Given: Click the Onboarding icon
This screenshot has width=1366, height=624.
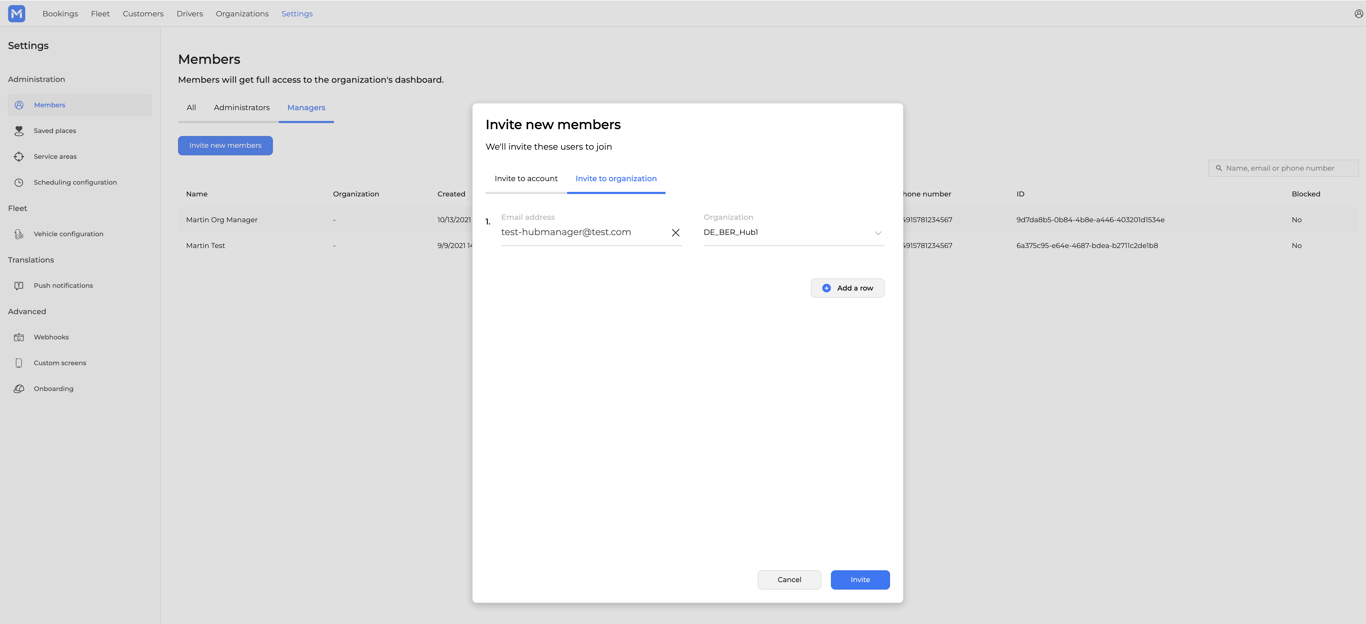Looking at the screenshot, I should coord(19,389).
